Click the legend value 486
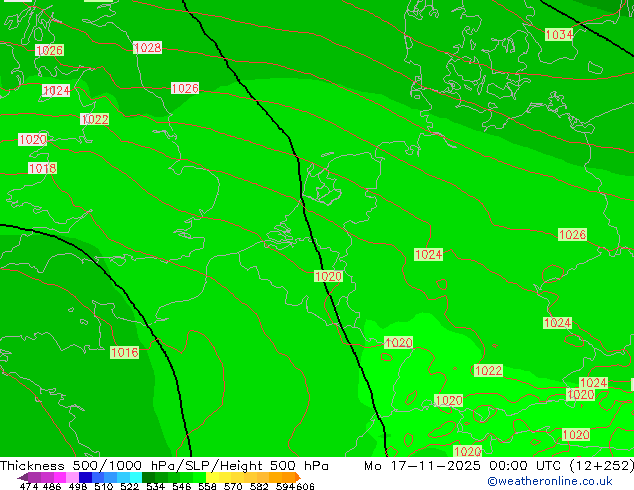Viewport: 634px width, 490px height. point(52,486)
